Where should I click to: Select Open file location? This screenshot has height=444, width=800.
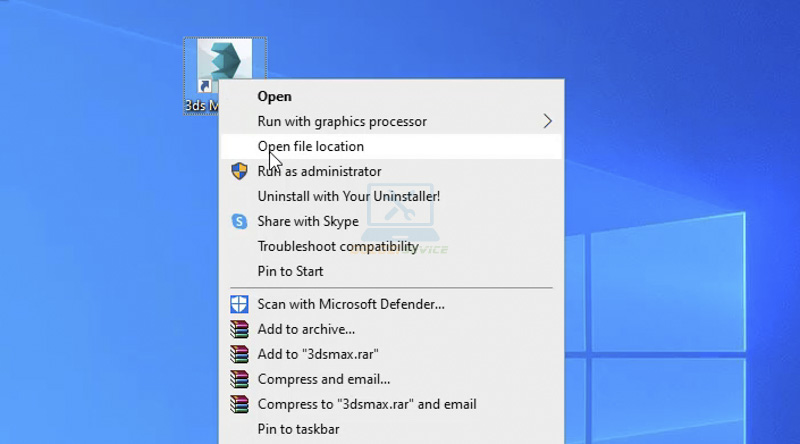tap(311, 146)
